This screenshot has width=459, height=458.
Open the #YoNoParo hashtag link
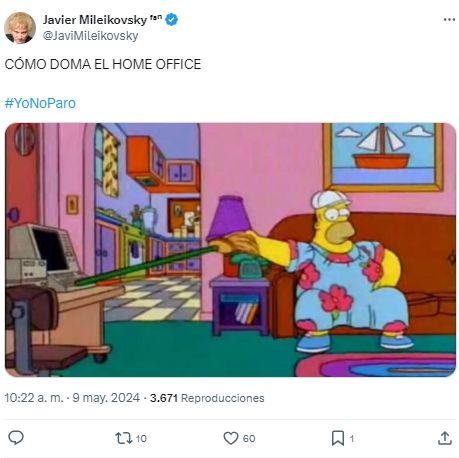tap(40, 103)
